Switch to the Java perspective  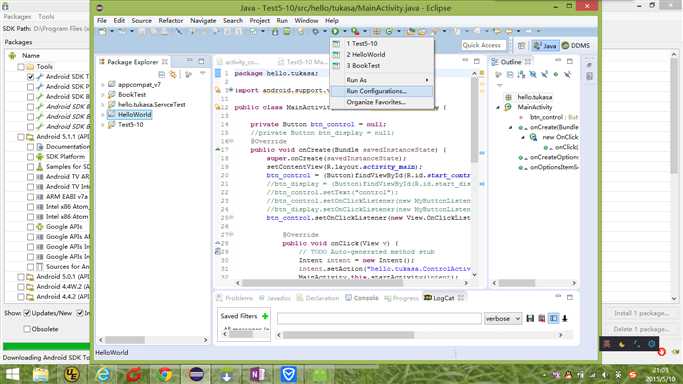[545, 45]
